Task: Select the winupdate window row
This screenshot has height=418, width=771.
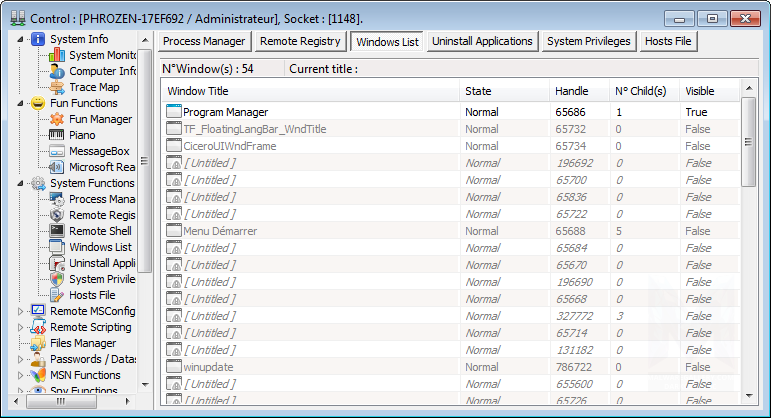Action: pos(208,367)
